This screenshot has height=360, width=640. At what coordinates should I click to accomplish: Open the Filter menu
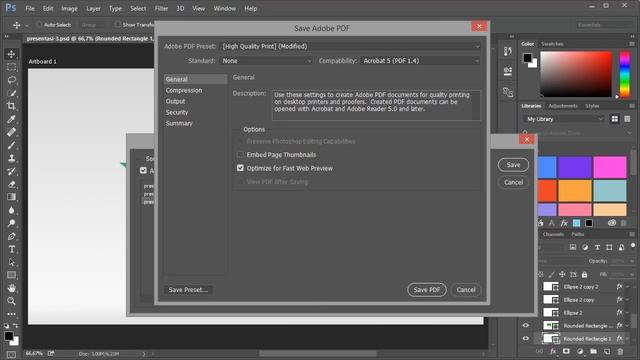tap(161, 8)
